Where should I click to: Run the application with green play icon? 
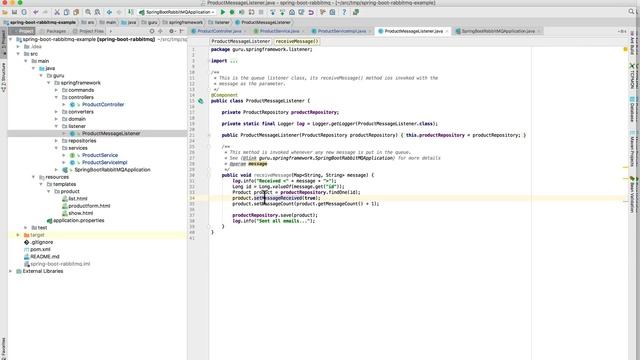pos(223,12)
